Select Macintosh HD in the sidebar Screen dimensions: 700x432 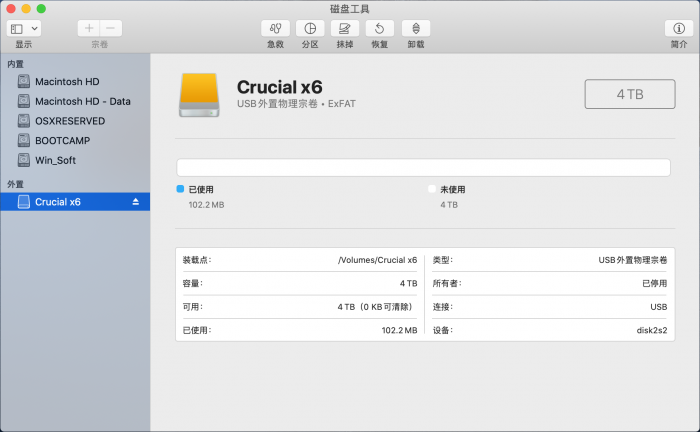(x=80, y=82)
